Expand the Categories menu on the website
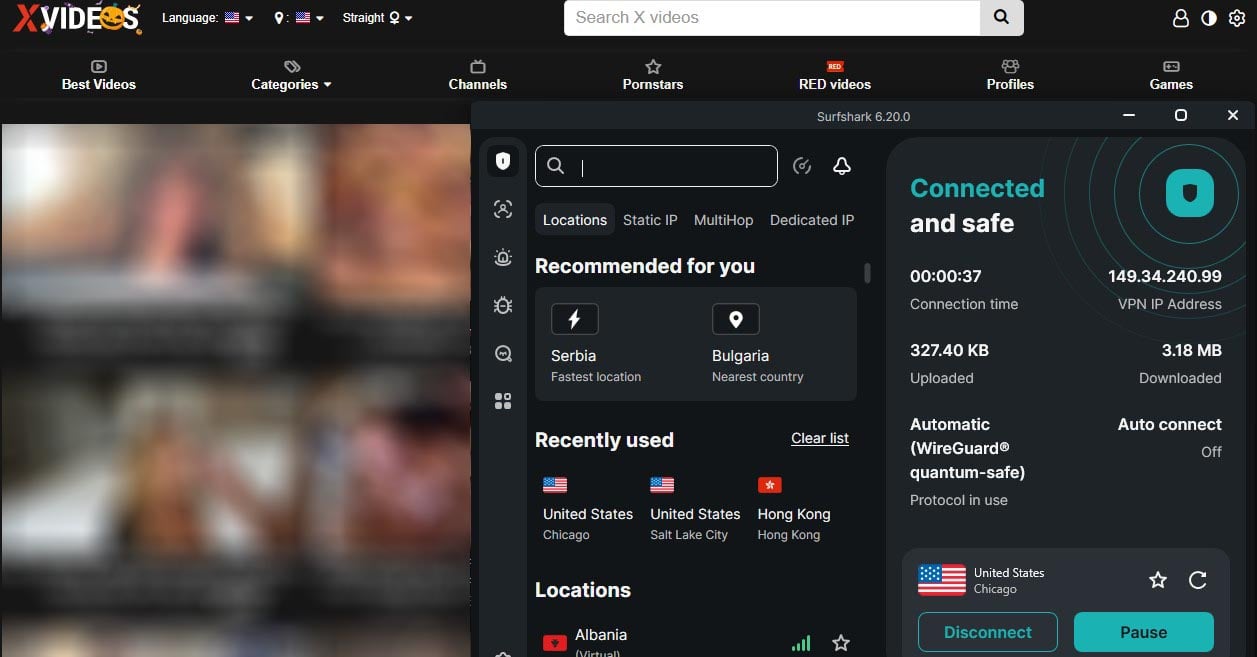The image size is (1257, 657). pyautogui.click(x=291, y=76)
